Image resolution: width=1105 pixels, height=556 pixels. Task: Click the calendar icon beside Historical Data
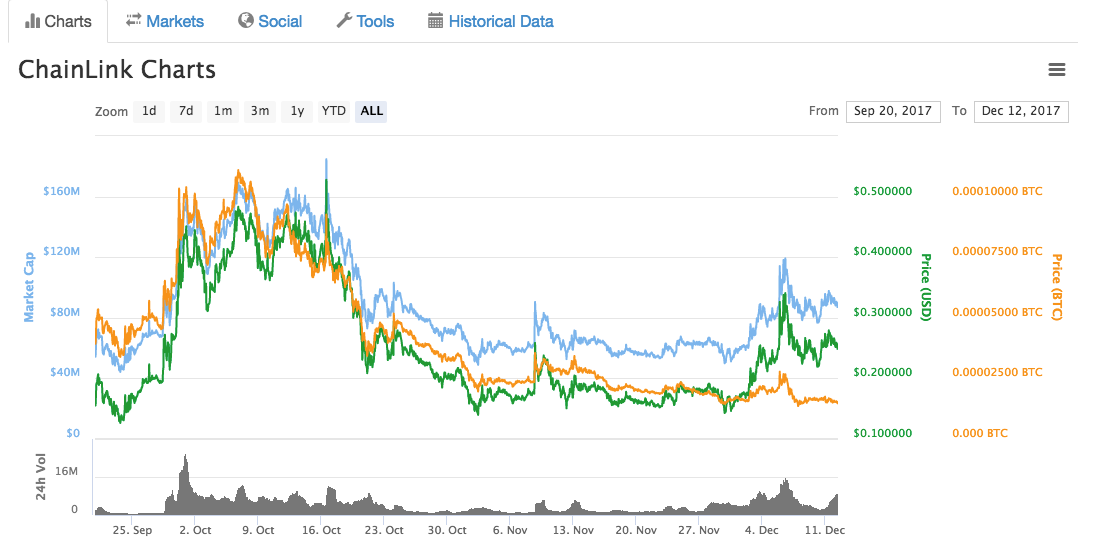[x=436, y=20]
